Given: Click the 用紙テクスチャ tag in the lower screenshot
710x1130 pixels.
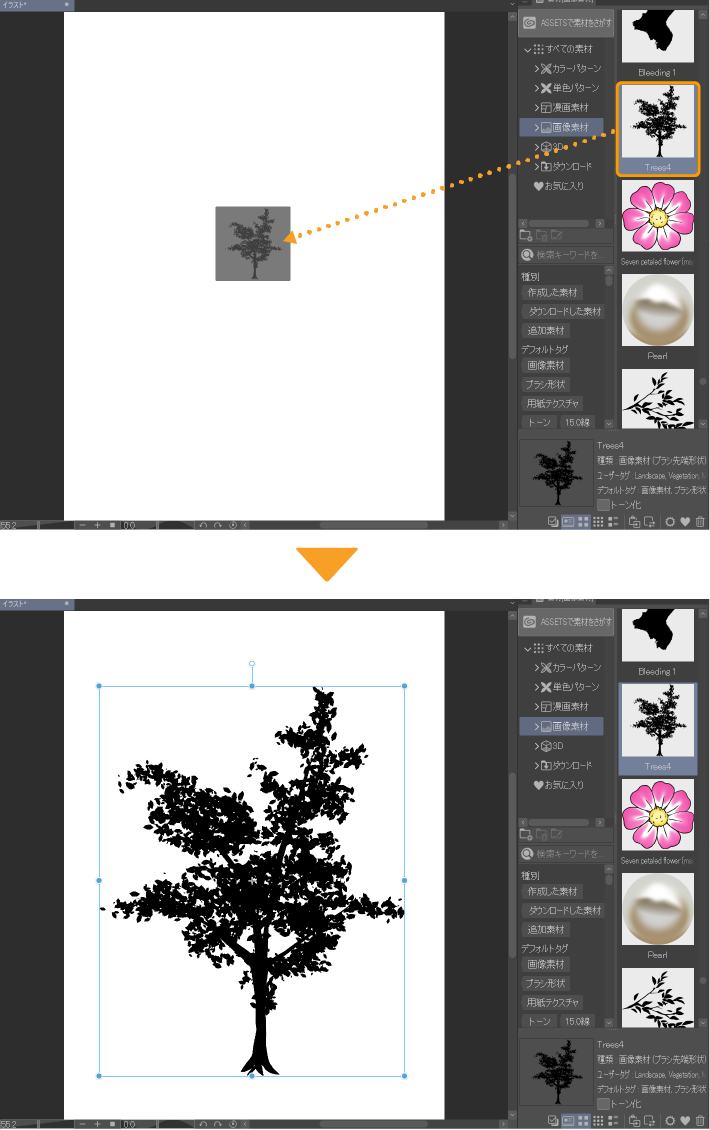Looking at the screenshot, I should pyautogui.click(x=552, y=1002).
